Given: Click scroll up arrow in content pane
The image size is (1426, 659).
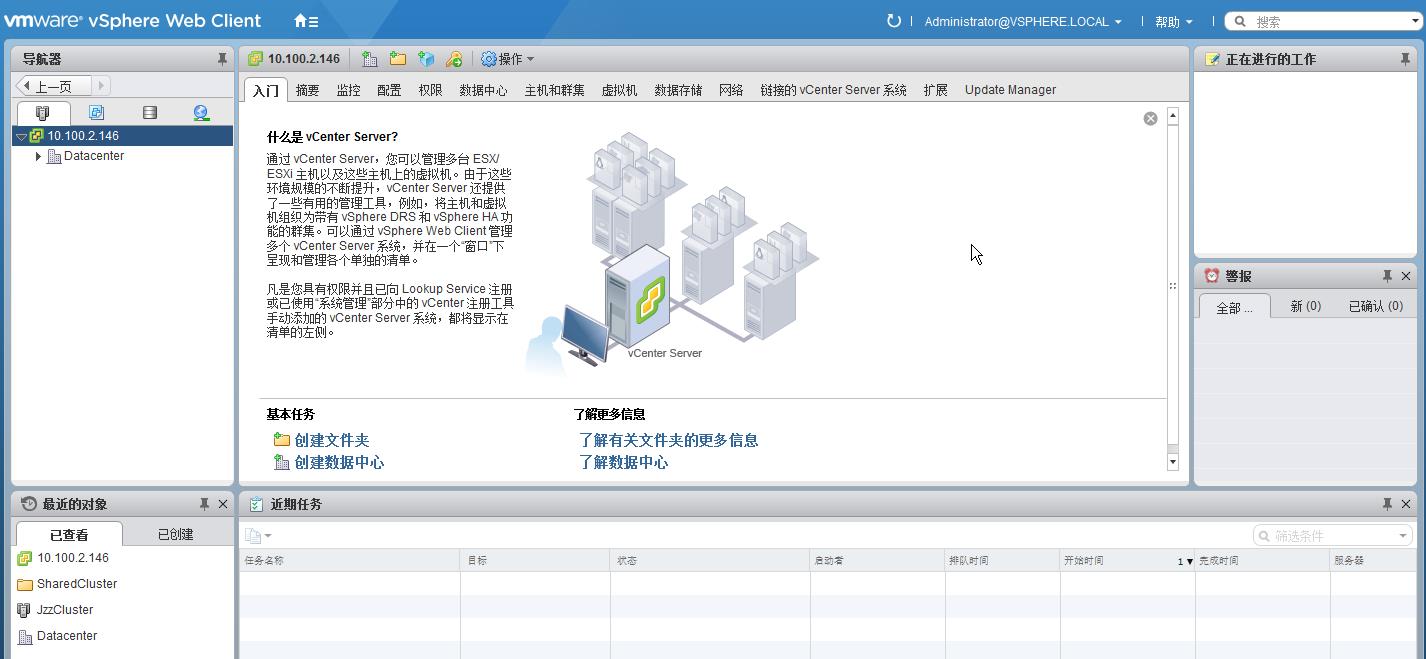Looking at the screenshot, I should coord(1173,116).
